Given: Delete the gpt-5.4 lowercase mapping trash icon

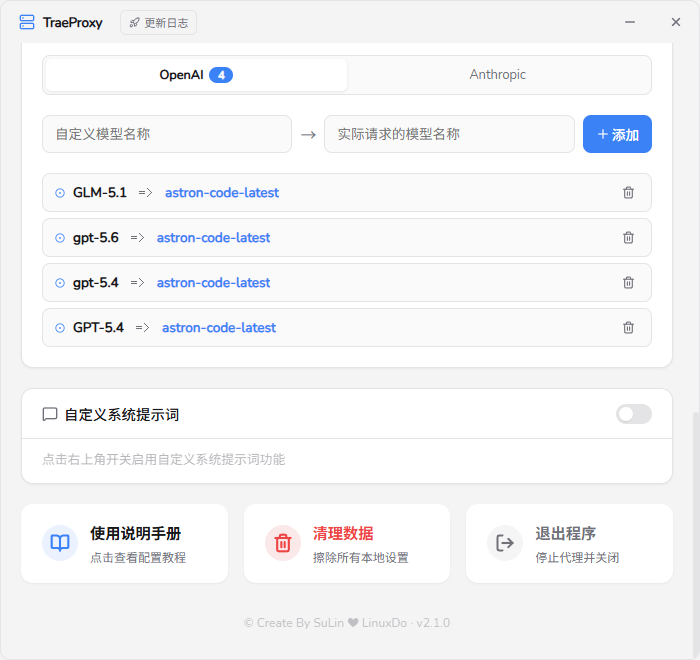Looking at the screenshot, I should tap(628, 283).
